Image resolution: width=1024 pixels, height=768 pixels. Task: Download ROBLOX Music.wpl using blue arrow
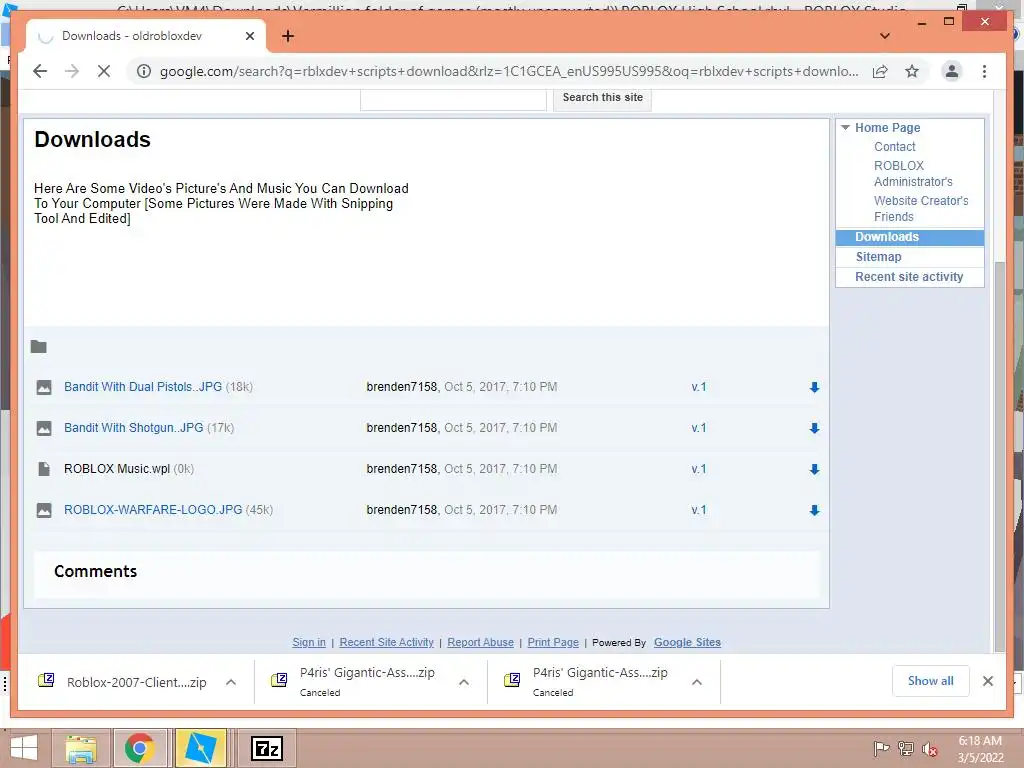coord(814,470)
